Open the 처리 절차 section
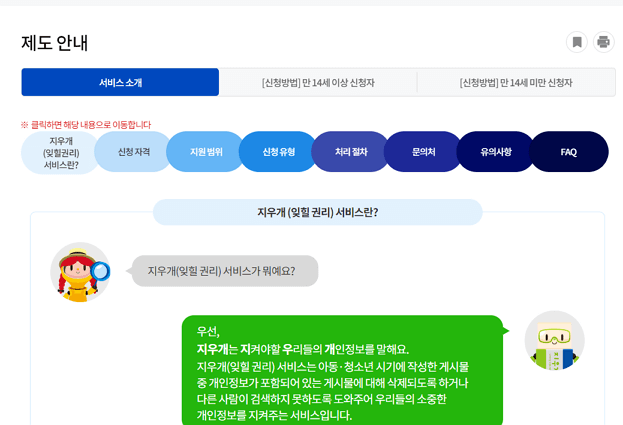 pyautogui.click(x=351, y=152)
